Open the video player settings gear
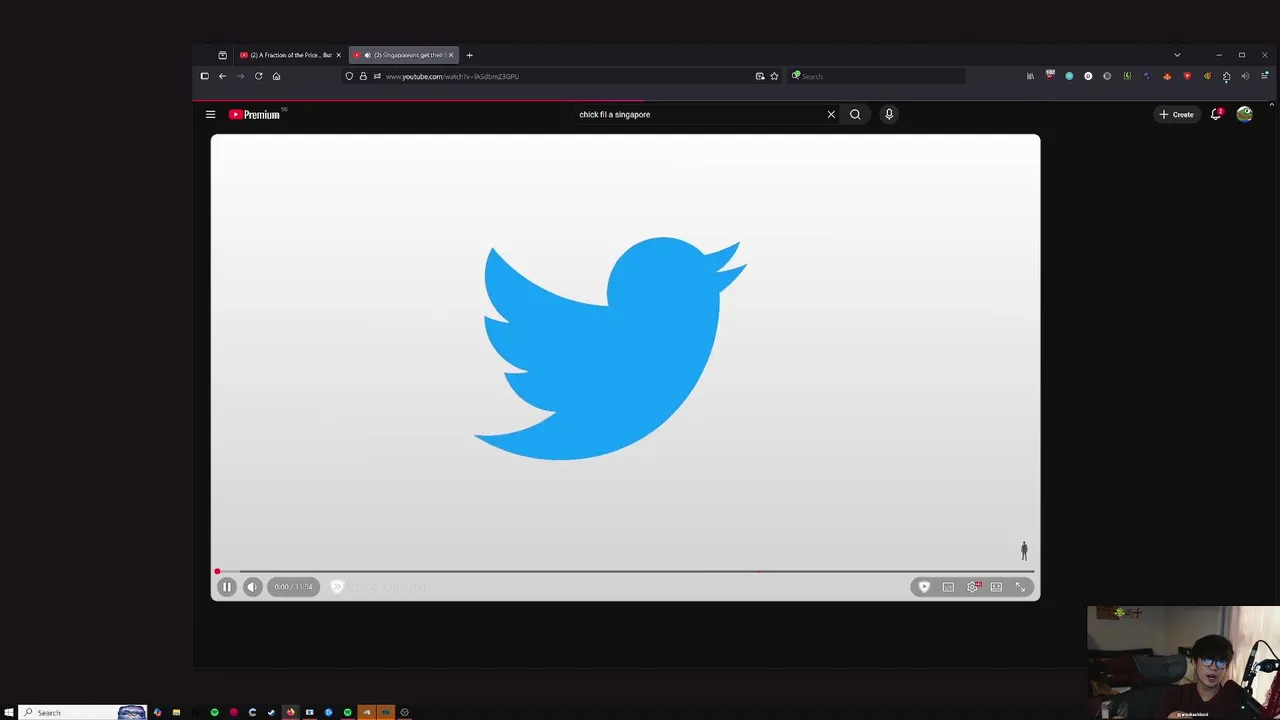Viewport: 1280px width, 720px height. 972,587
